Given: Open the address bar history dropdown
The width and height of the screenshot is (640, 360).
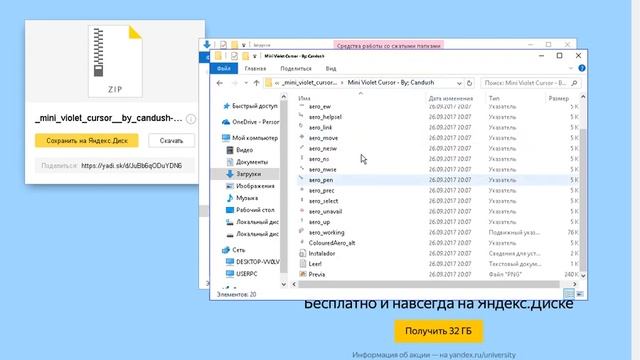Looking at the screenshot, I should [459, 83].
